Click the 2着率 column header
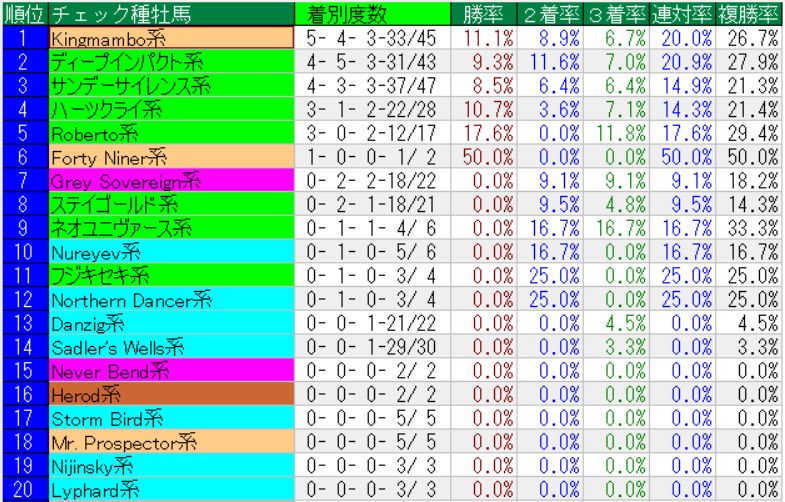Image resolution: width=785 pixels, height=502 pixels. pos(551,14)
